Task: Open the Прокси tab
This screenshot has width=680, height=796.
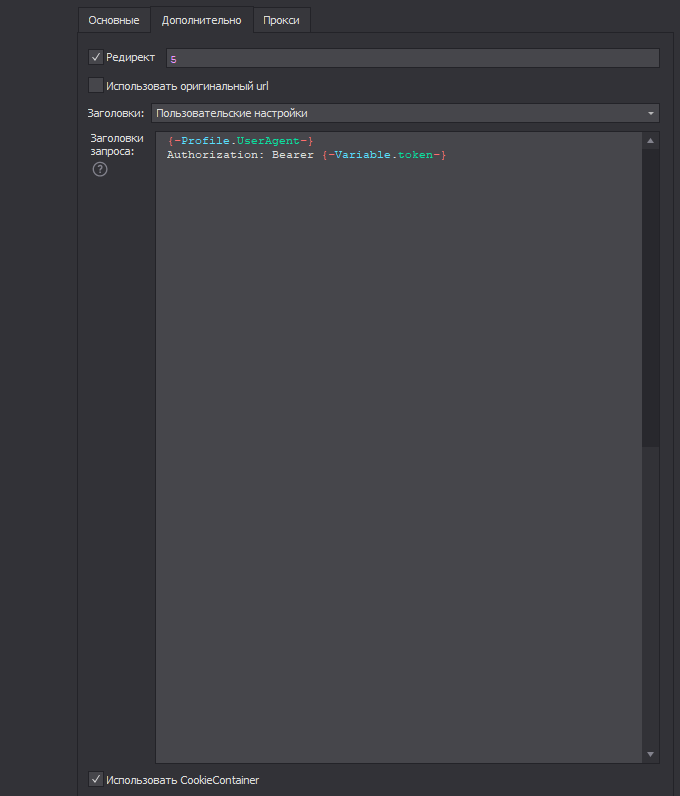Action: coord(281,20)
